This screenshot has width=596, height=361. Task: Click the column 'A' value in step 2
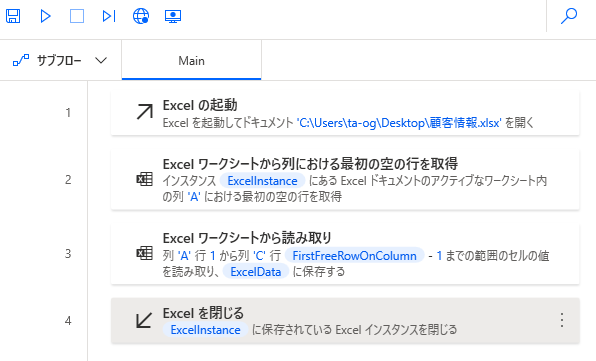pyautogui.click(x=193, y=196)
